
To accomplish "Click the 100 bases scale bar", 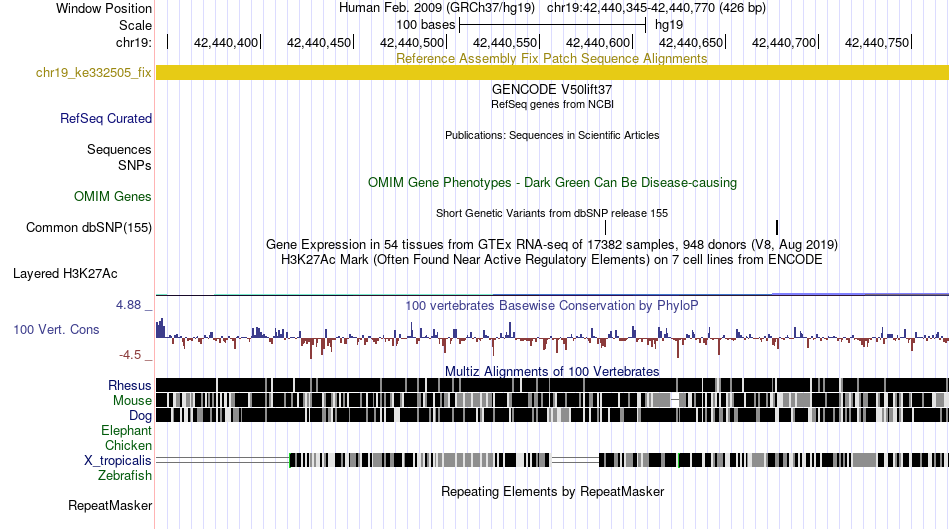I will tap(553, 25).
